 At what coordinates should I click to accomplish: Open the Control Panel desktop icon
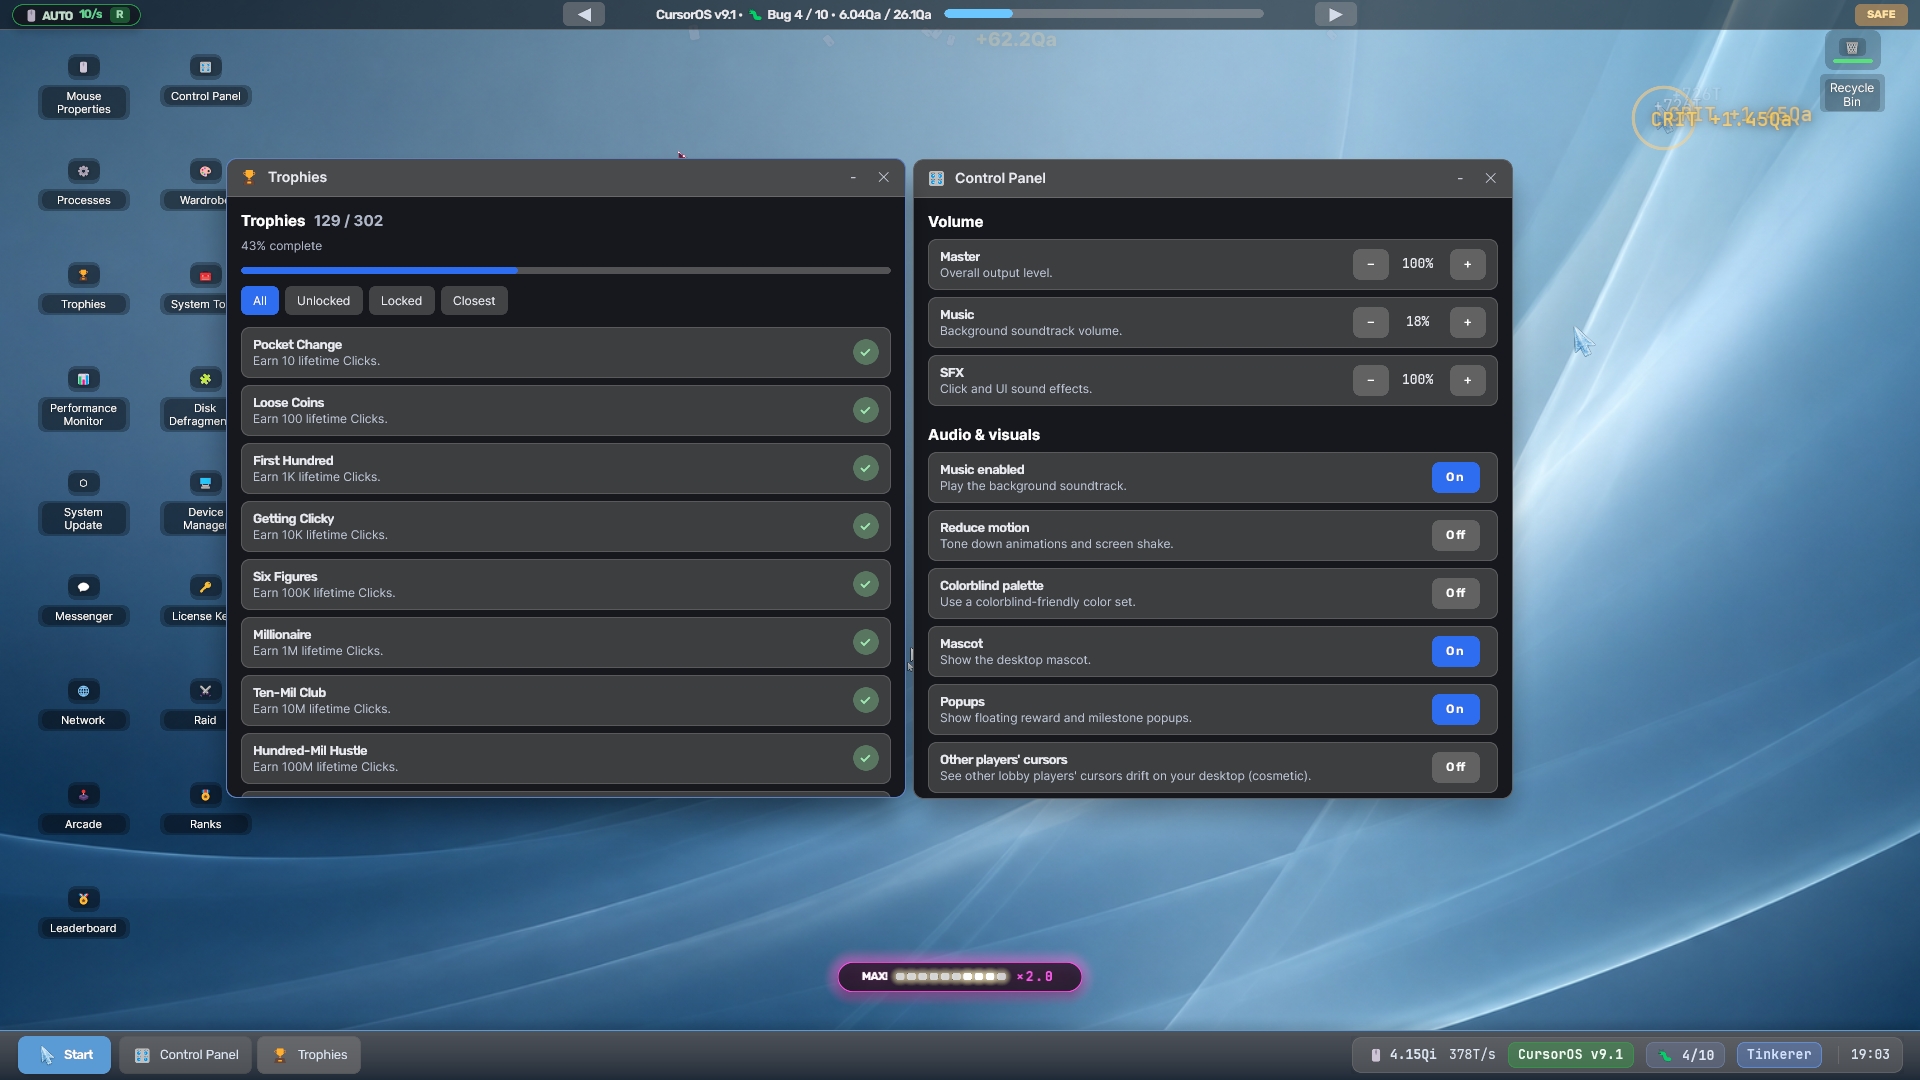click(205, 80)
